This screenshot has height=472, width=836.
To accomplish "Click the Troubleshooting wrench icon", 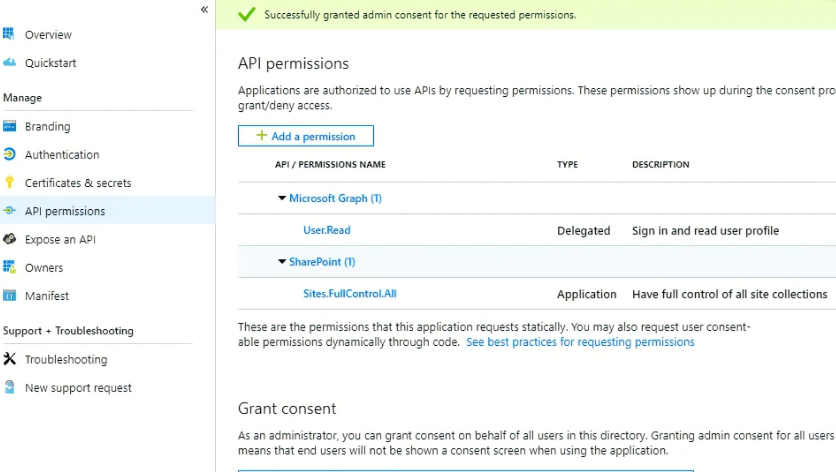I will pyautogui.click(x=9, y=359).
